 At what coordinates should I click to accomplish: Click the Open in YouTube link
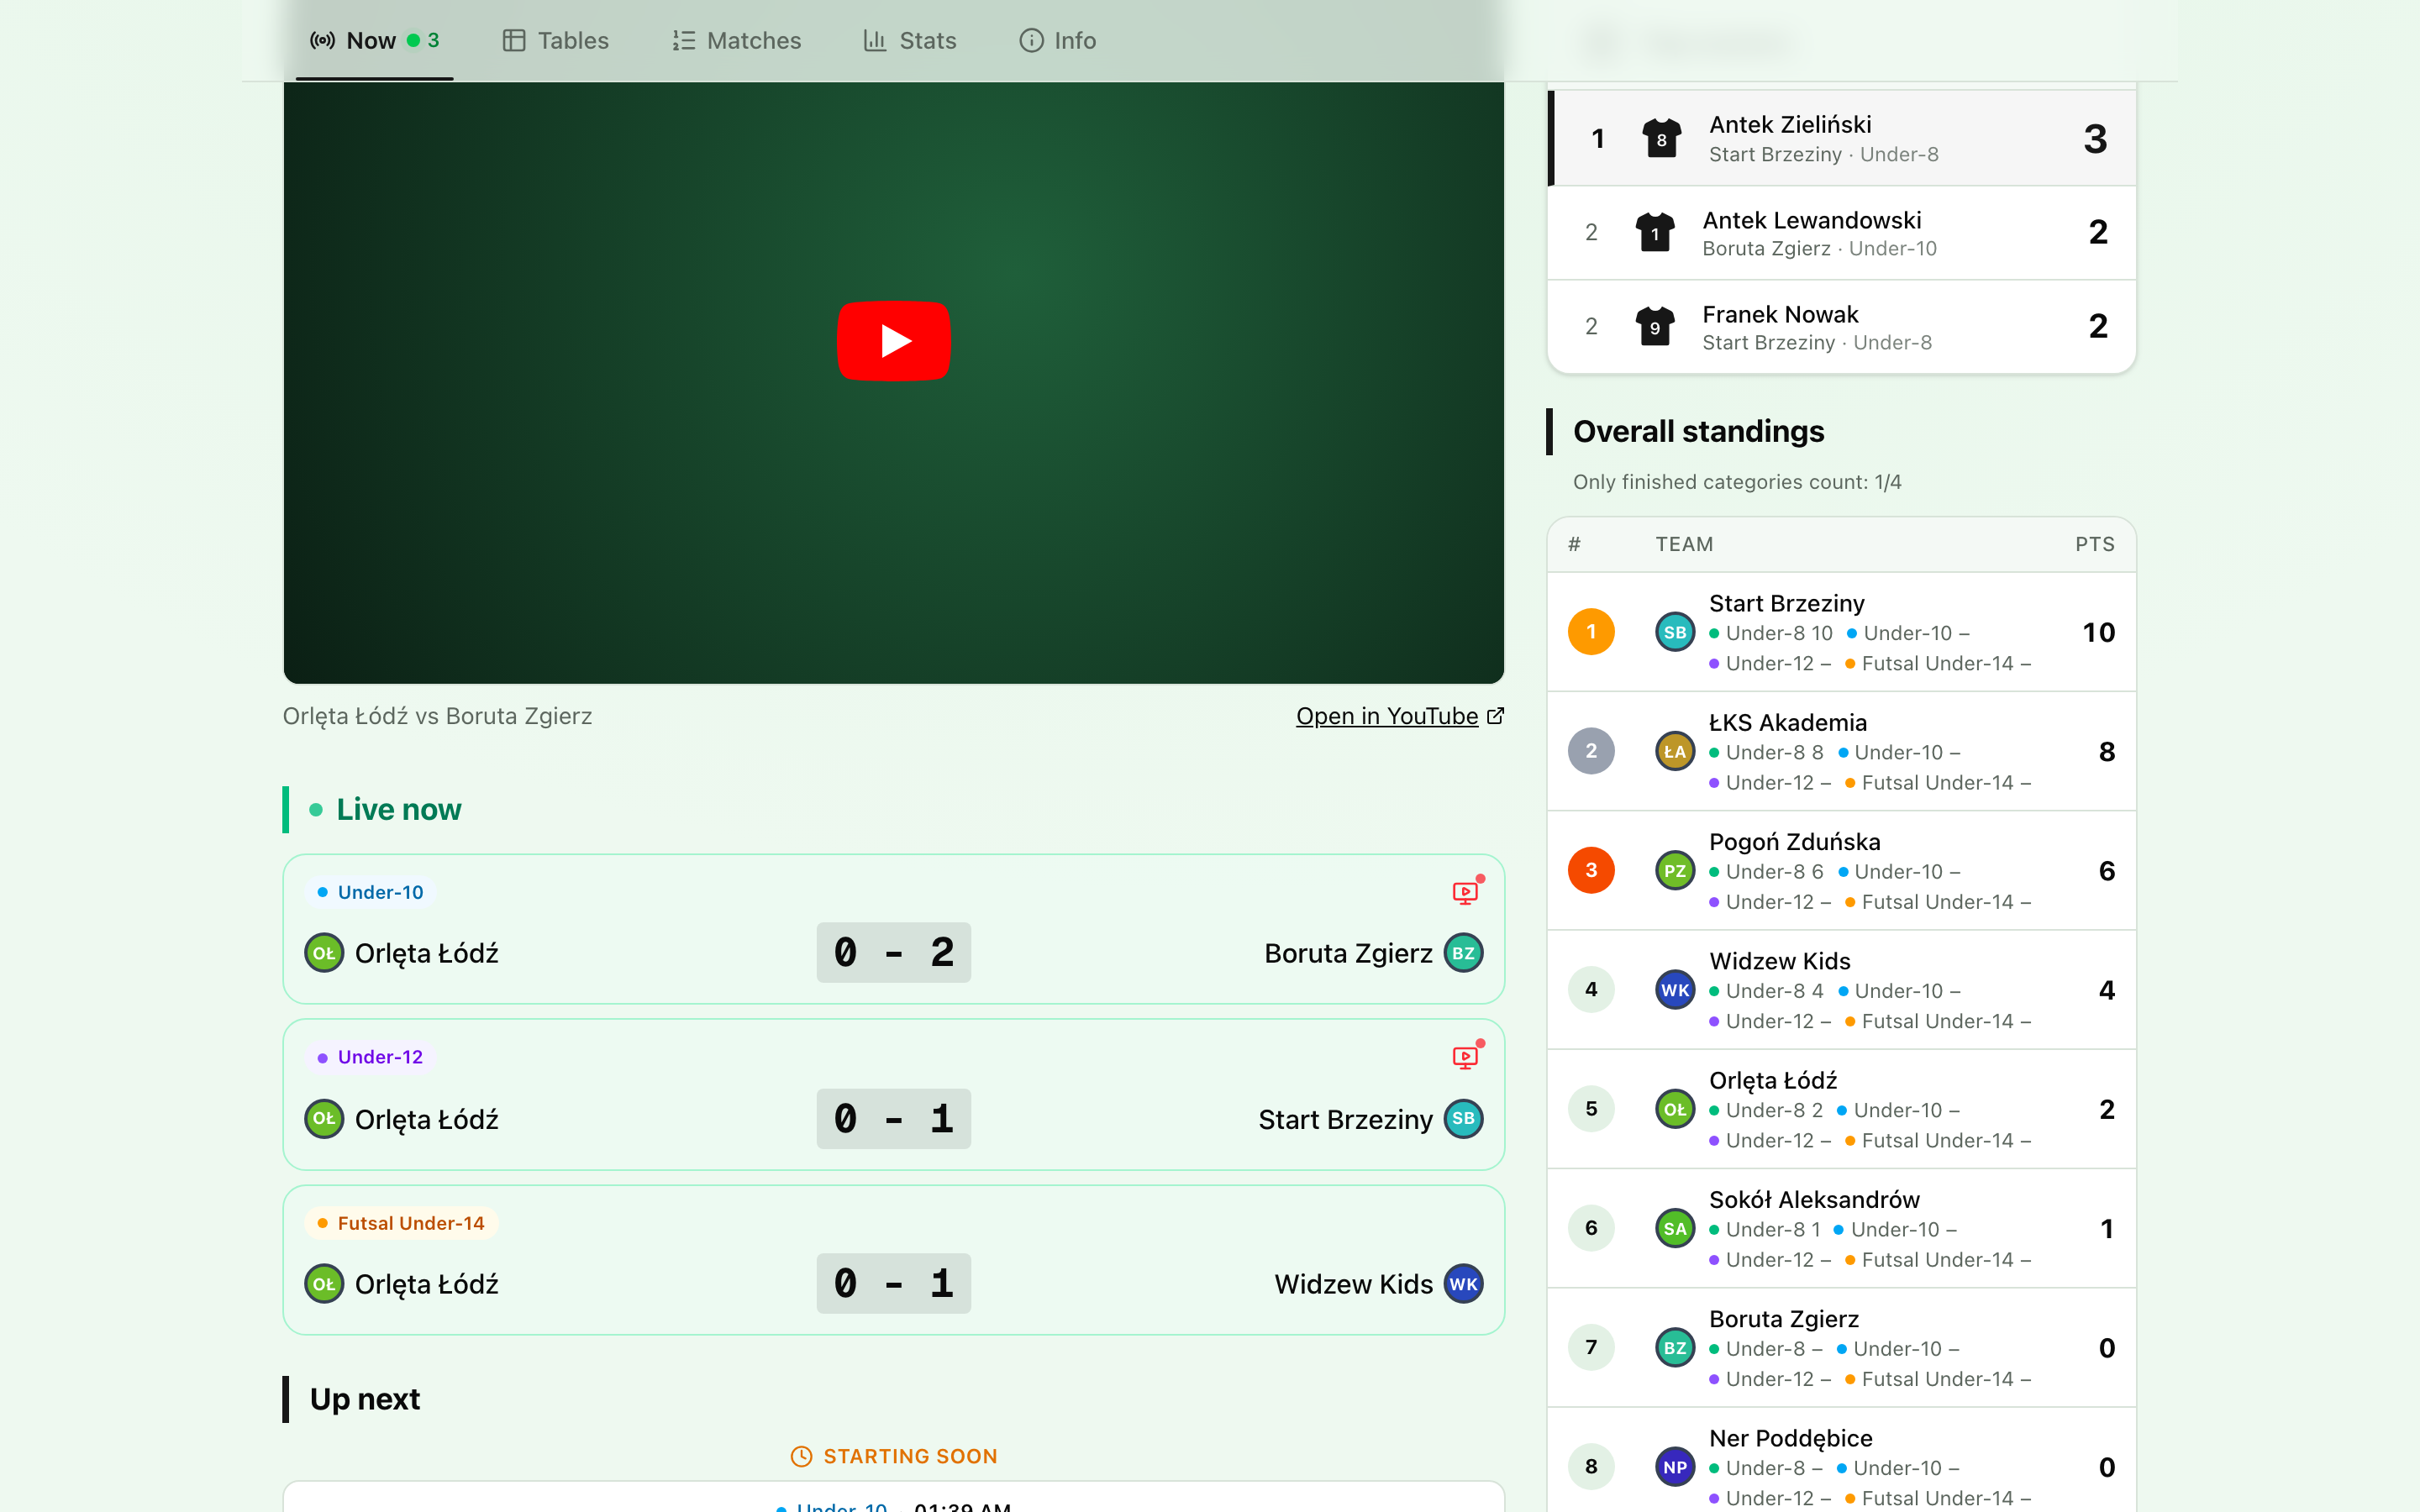1400,716
